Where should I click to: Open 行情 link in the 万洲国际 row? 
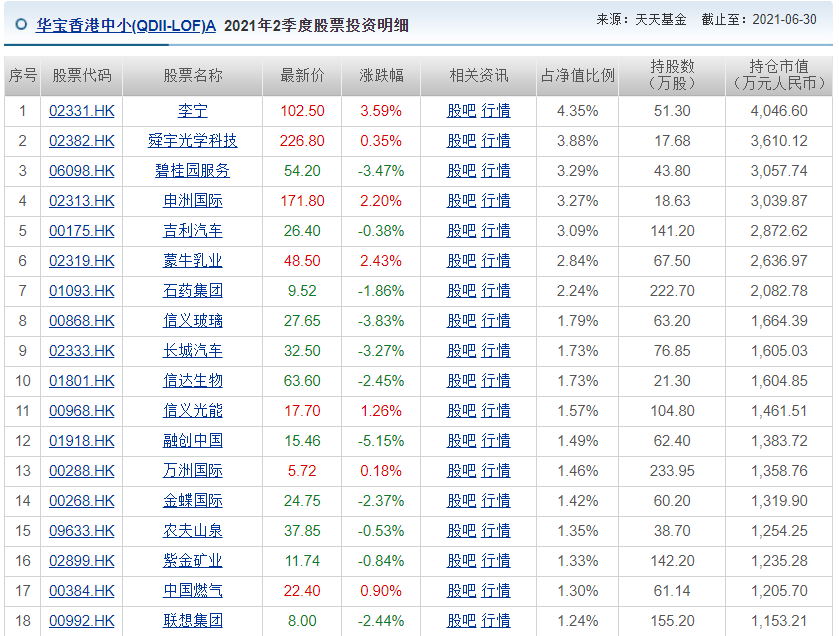[495, 470]
